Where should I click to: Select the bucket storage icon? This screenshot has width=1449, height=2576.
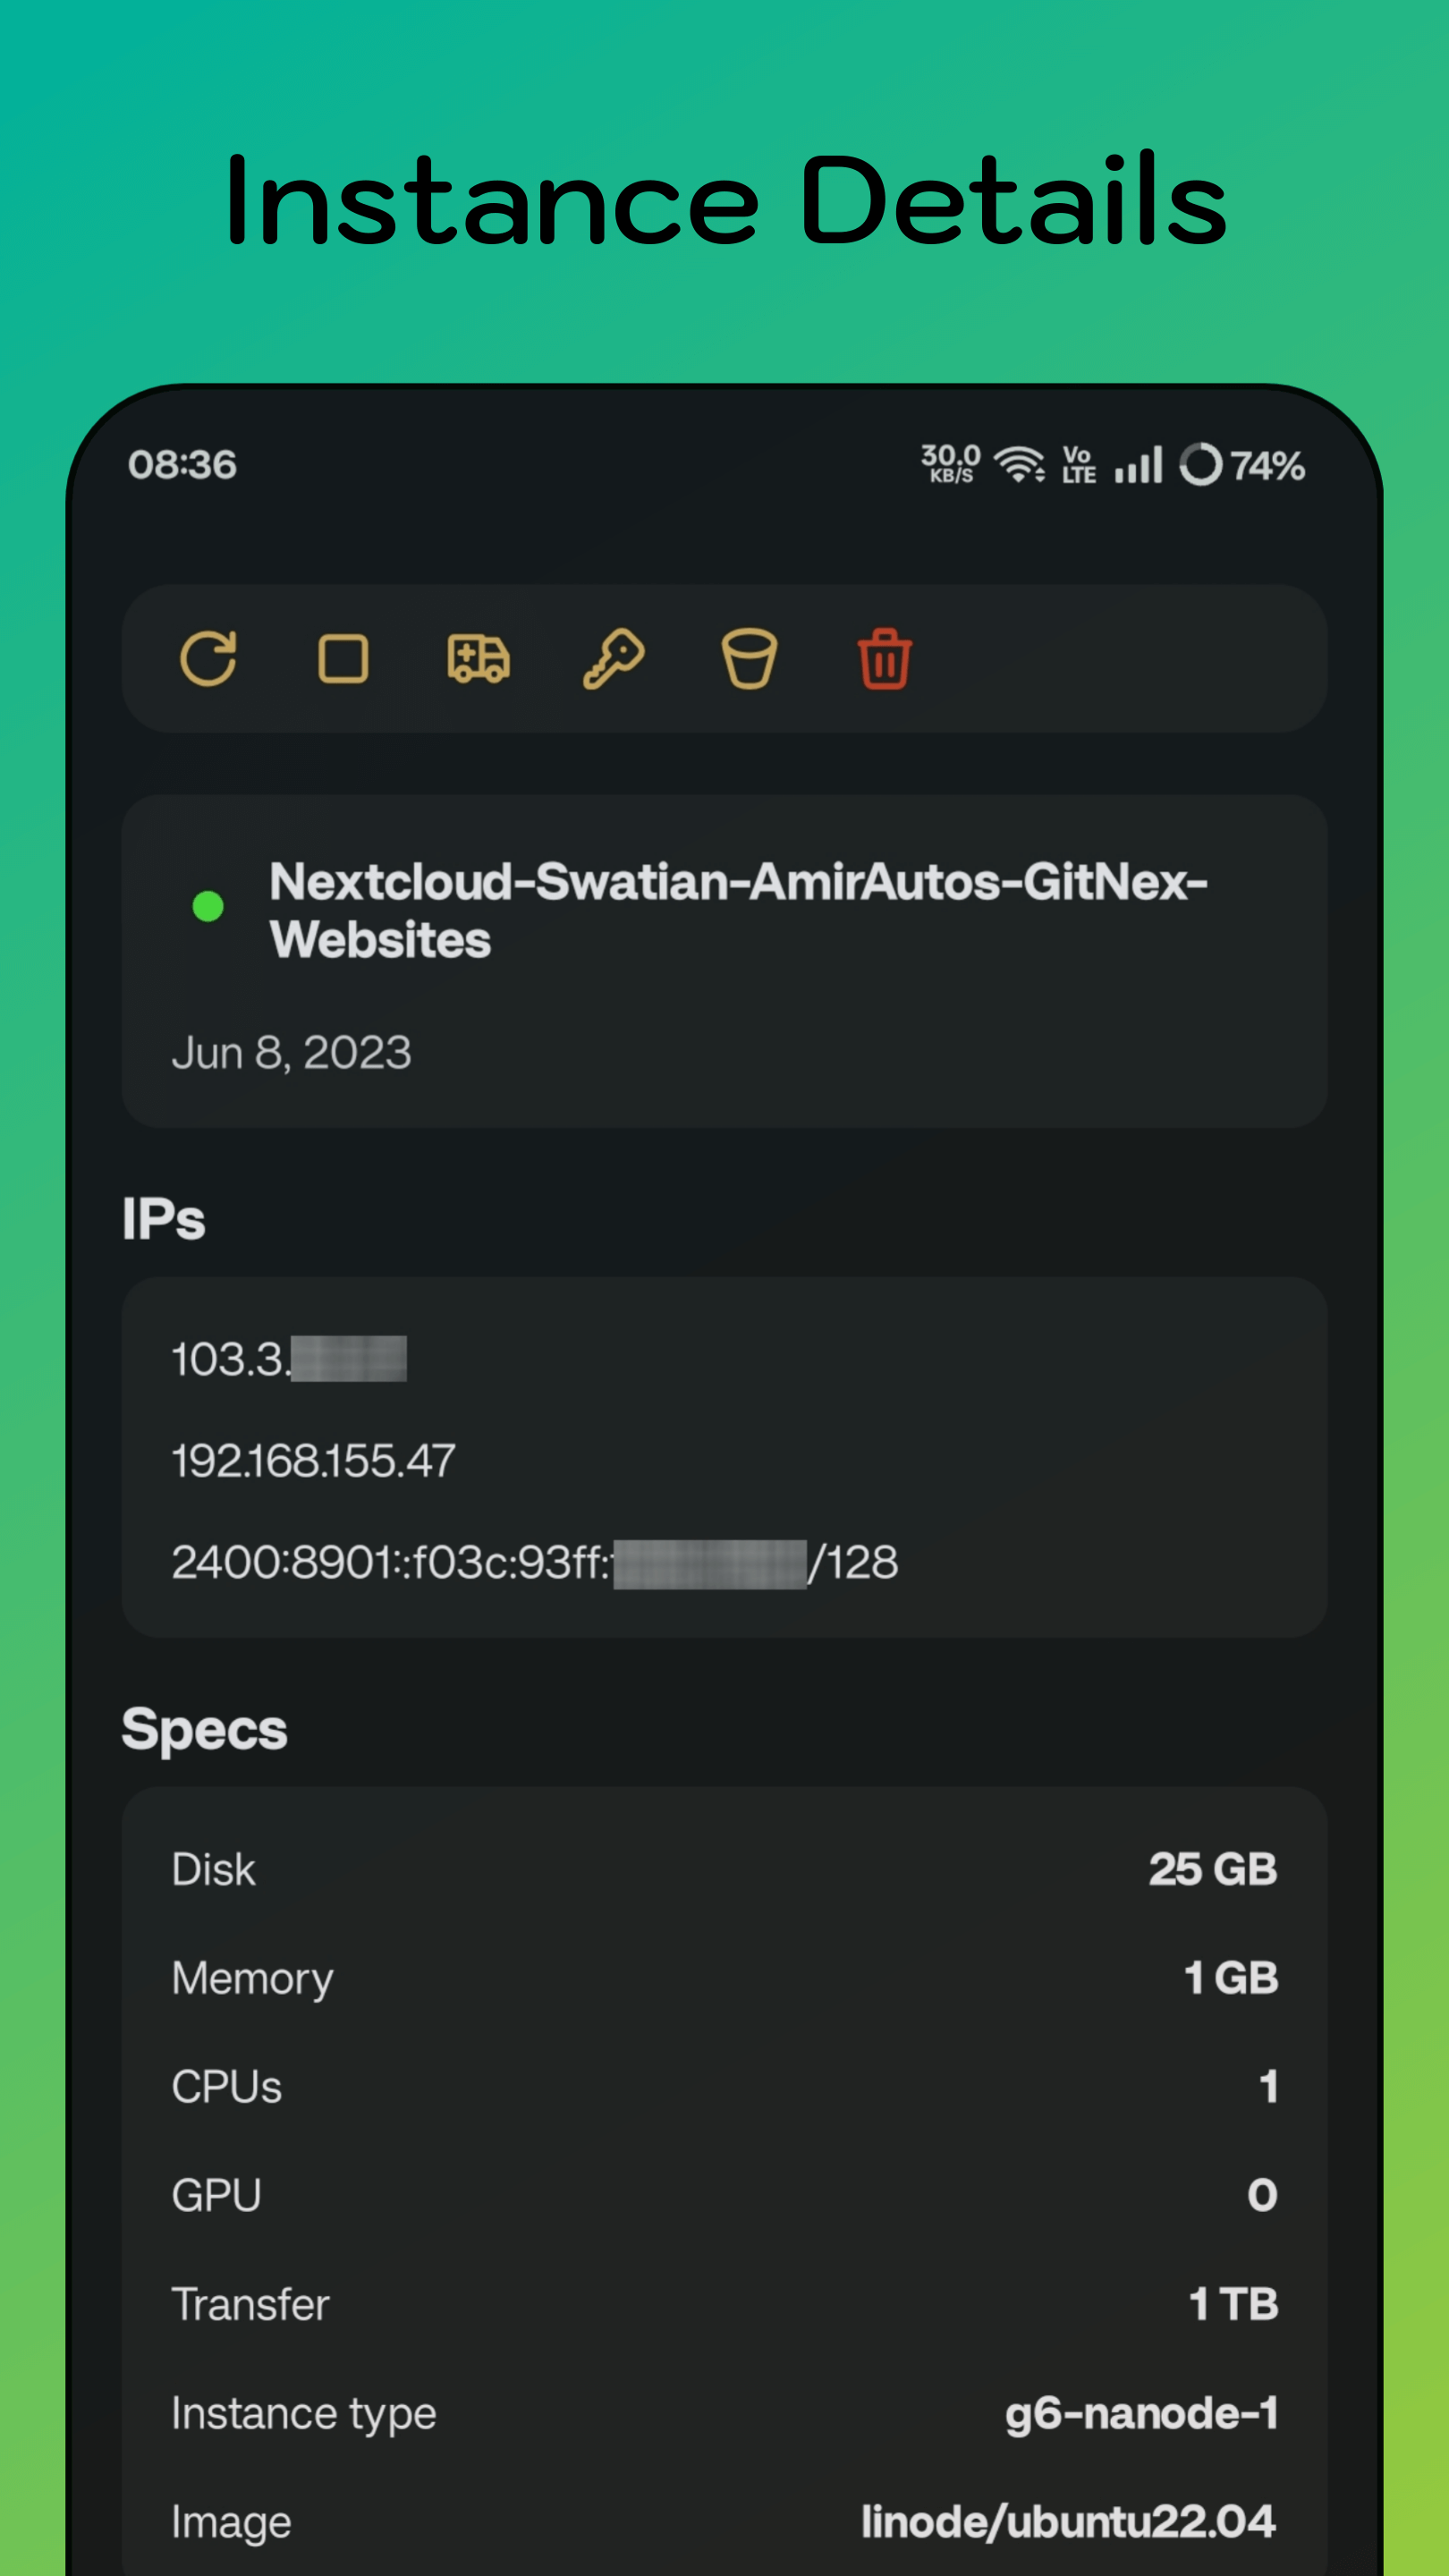[x=749, y=659]
